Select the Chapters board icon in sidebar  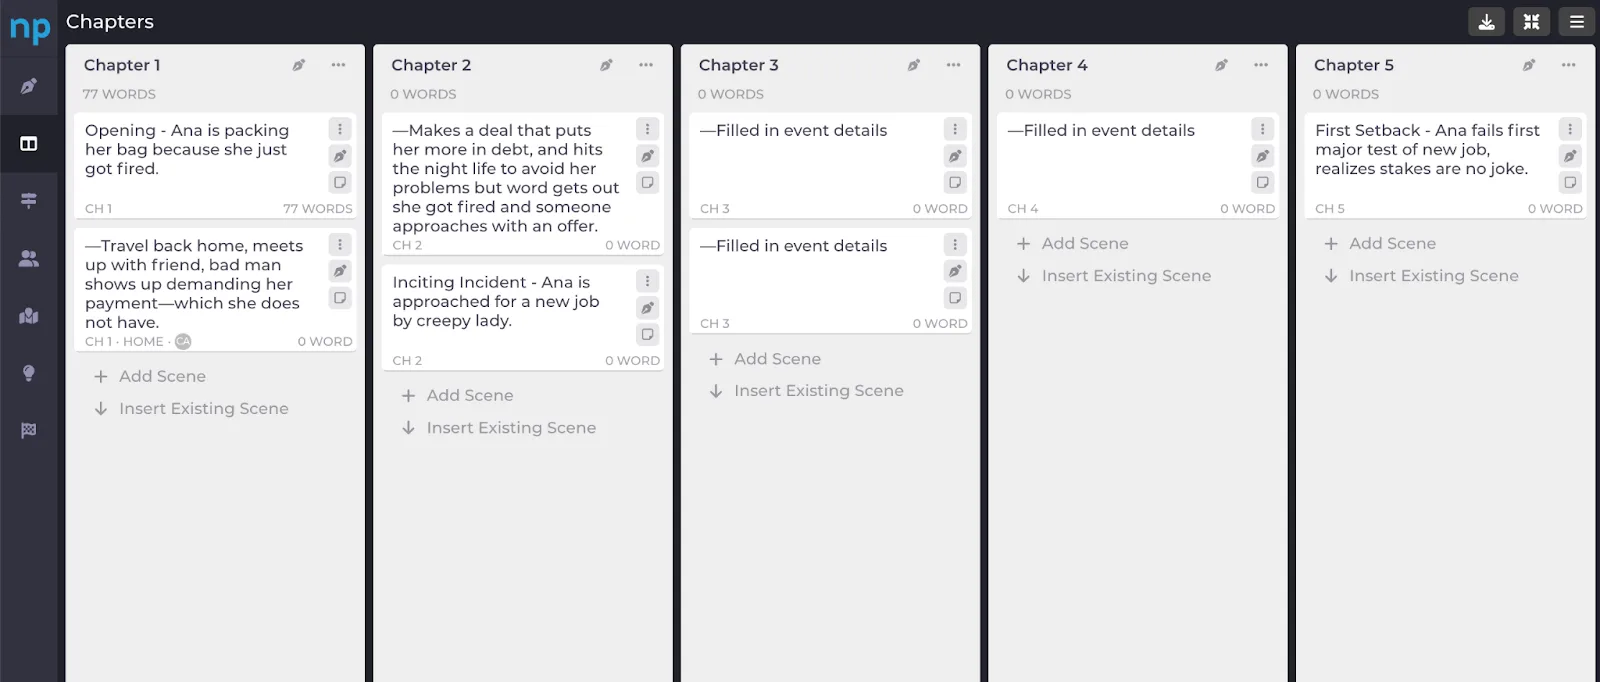pyautogui.click(x=29, y=144)
